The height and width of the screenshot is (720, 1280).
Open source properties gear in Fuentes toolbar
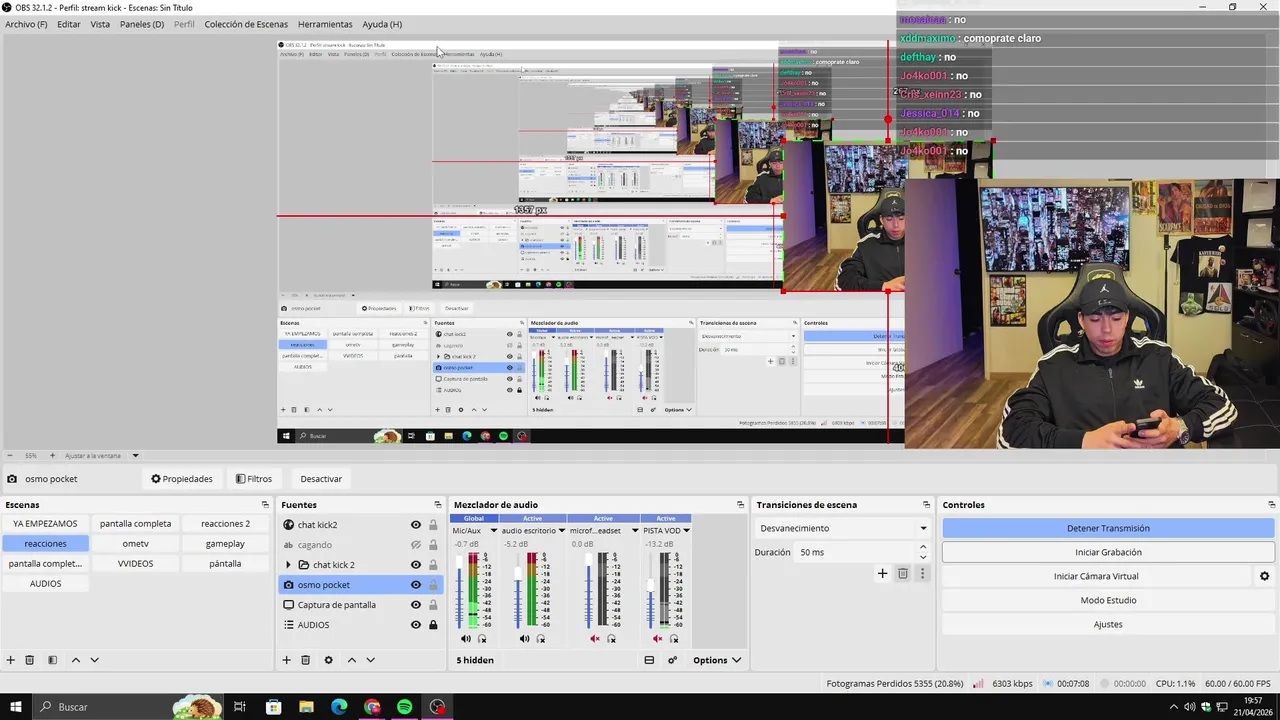click(328, 660)
